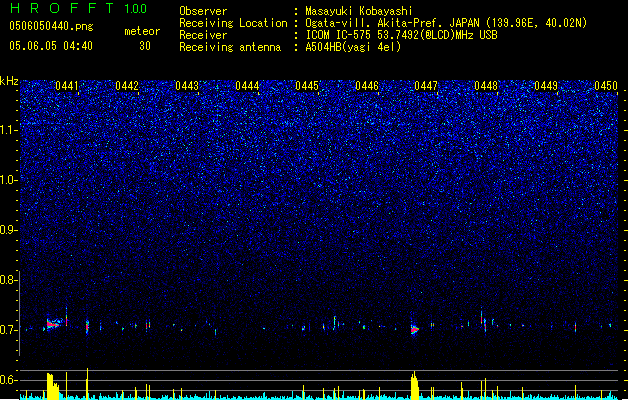Click the 1.1 kHz axis label
Image resolution: width=629 pixels, height=400 pixels.
click(x=8, y=130)
